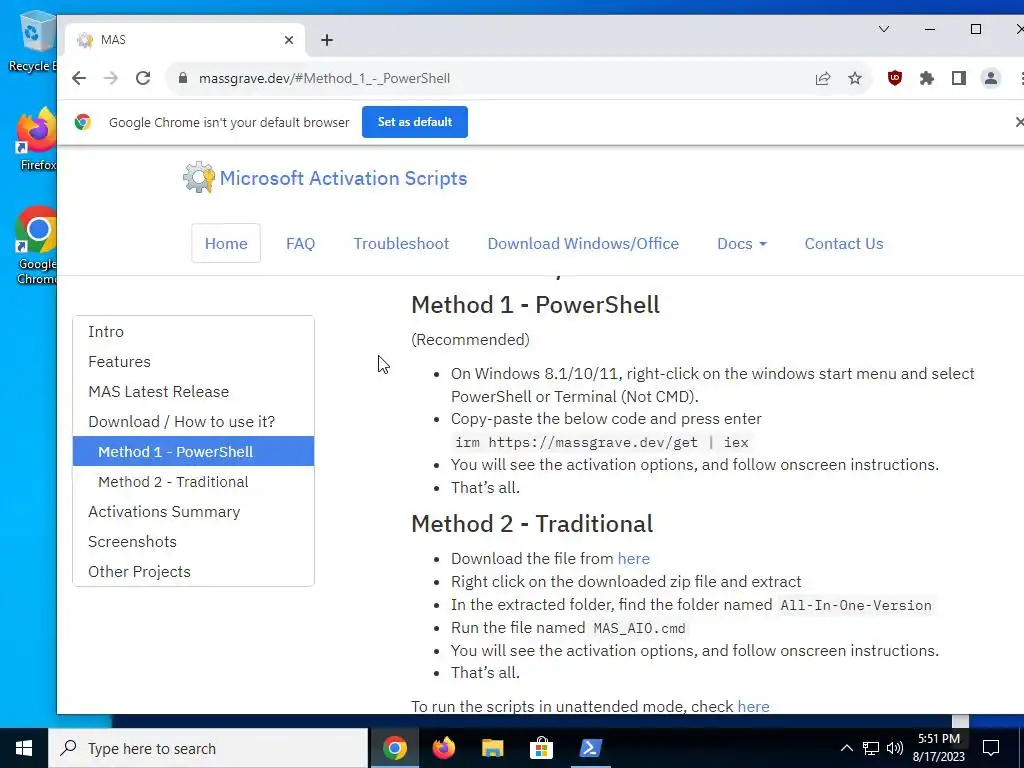This screenshot has width=1024, height=768.
Task: Jump to MAS Latest Release section
Action: [x=193, y=392]
